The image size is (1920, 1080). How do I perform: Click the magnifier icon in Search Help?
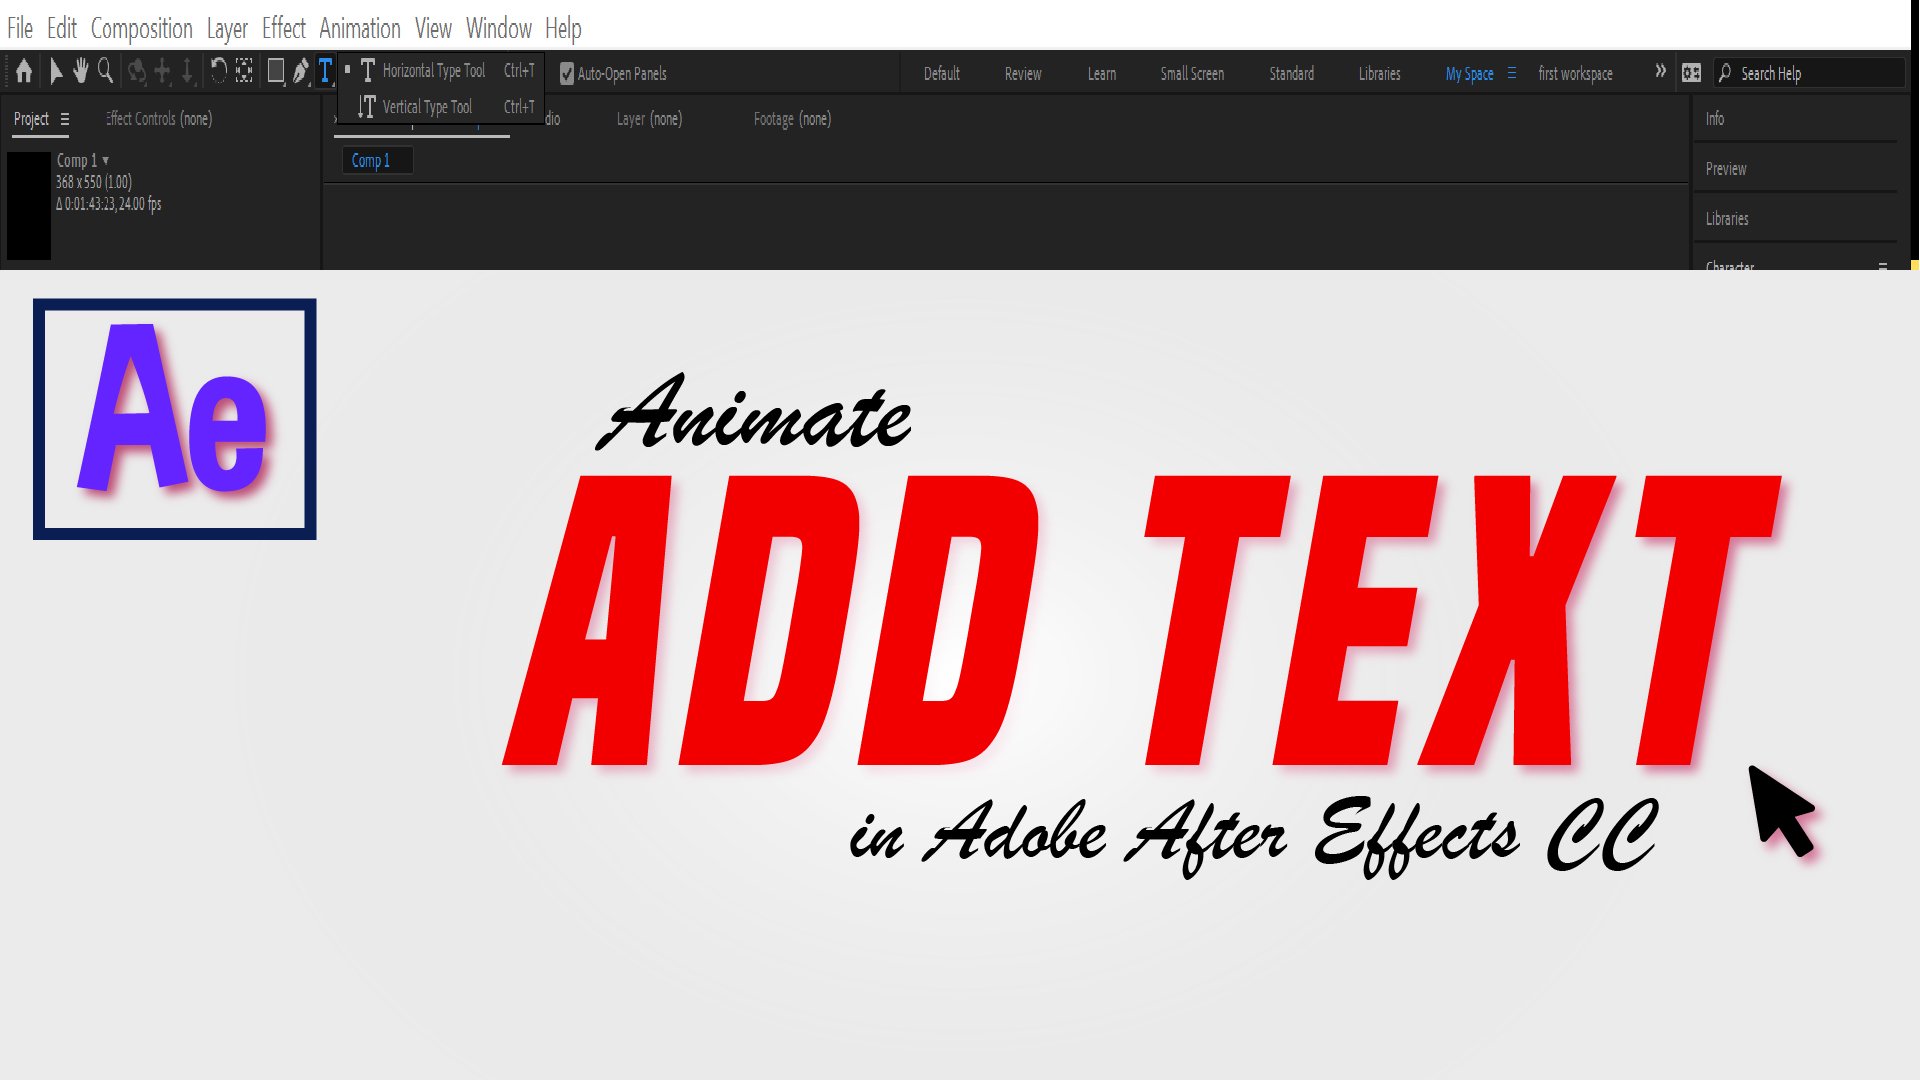[1725, 73]
